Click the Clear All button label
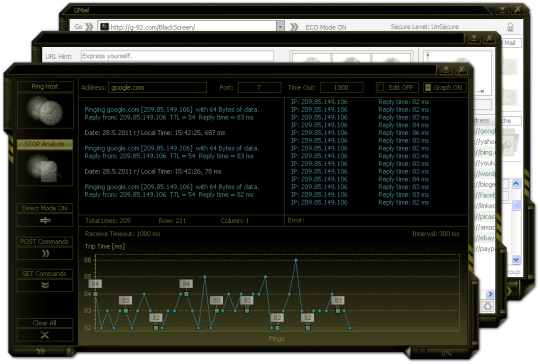Screen dimensions: 540x364 tap(45, 323)
